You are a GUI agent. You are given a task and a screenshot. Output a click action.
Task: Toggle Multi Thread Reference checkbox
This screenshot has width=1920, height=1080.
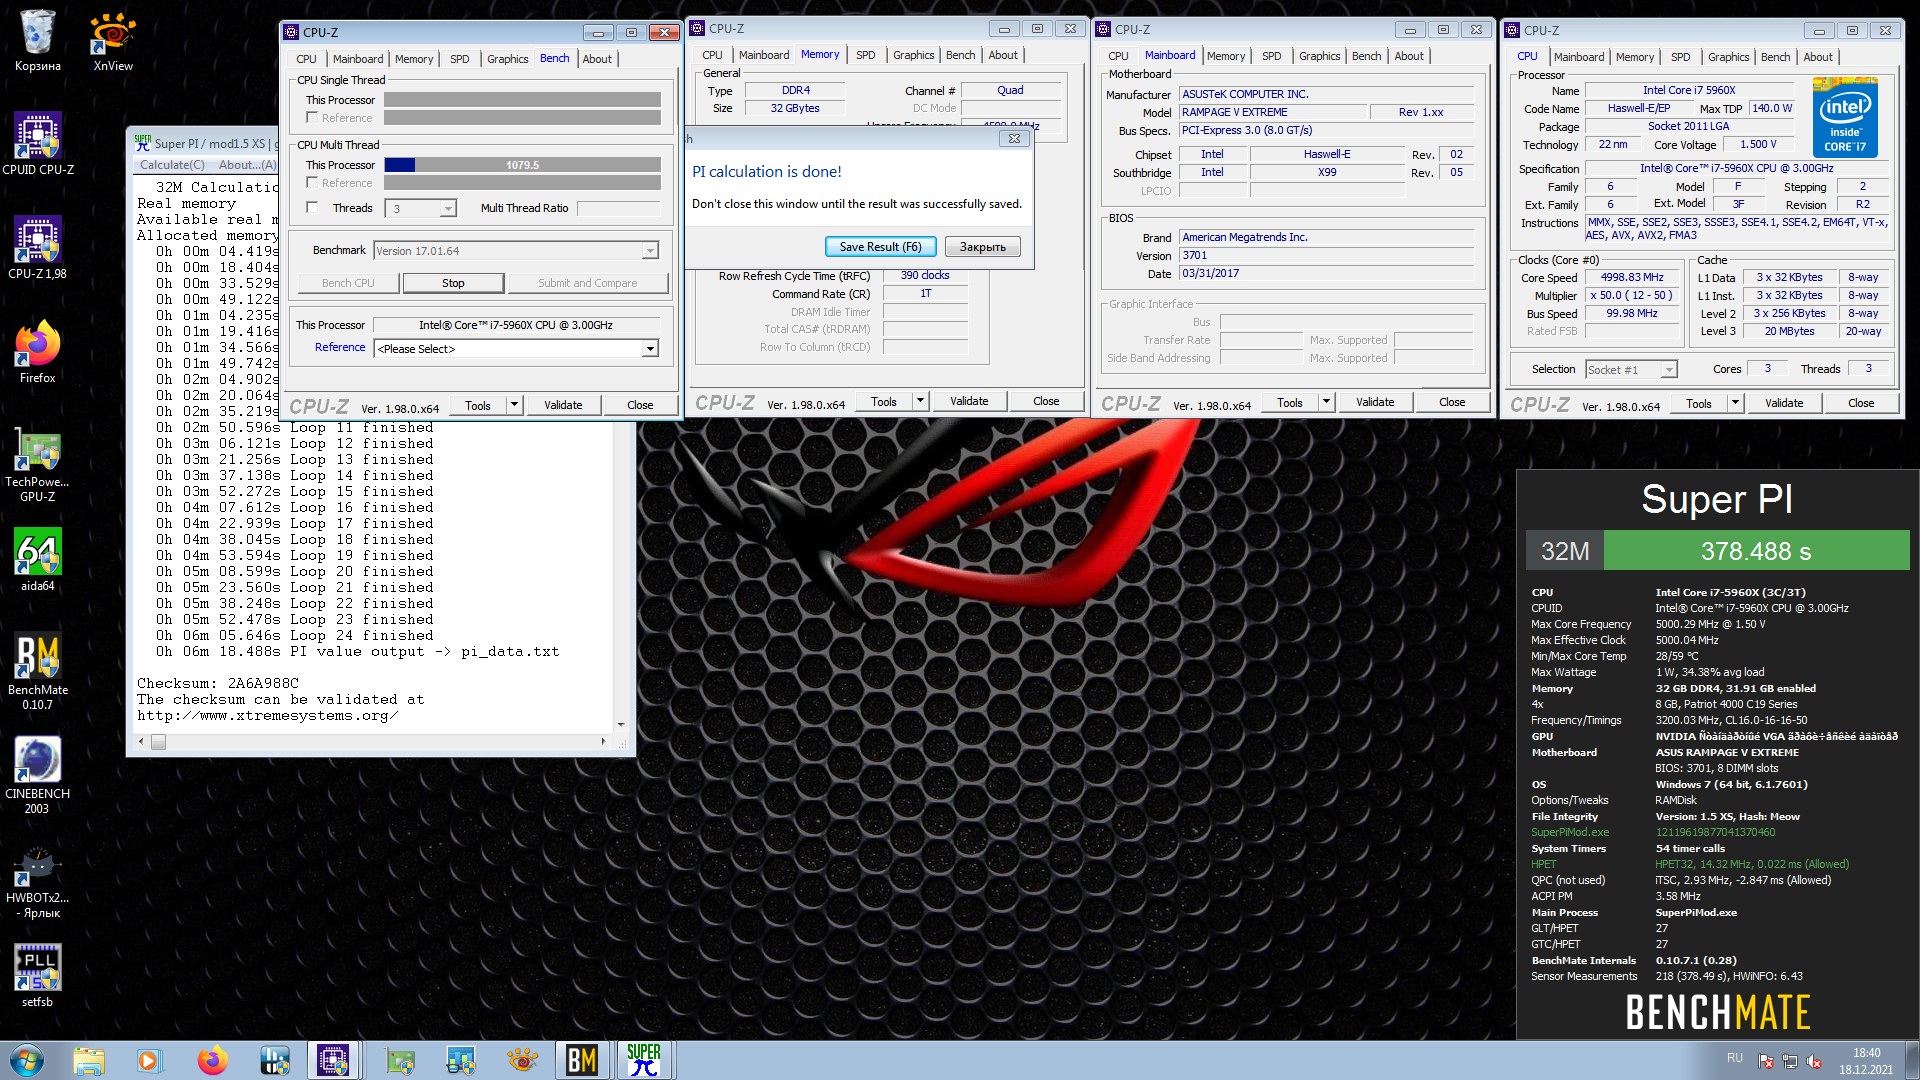[312, 183]
